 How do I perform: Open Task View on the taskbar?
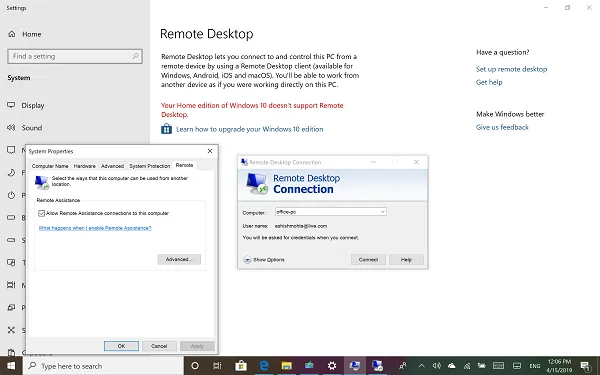tap(217, 366)
